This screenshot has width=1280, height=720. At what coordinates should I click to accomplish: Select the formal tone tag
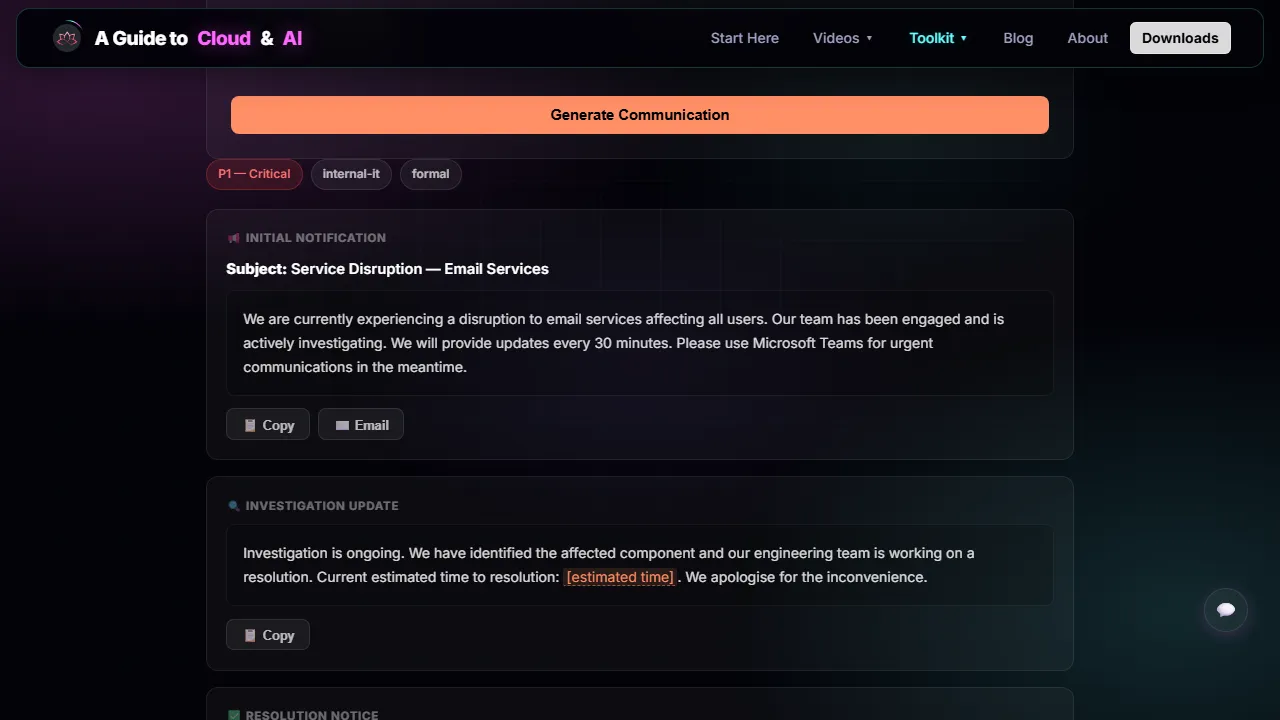(430, 174)
